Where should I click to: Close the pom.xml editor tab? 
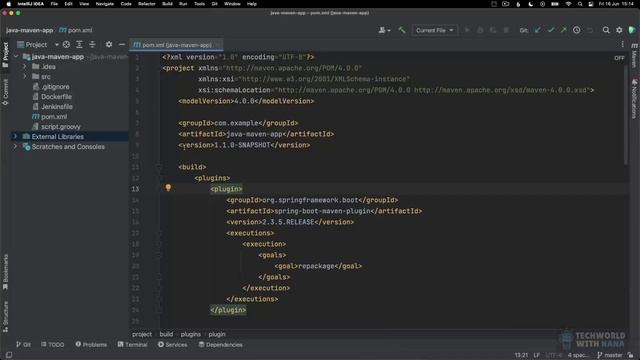[x=218, y=45]
